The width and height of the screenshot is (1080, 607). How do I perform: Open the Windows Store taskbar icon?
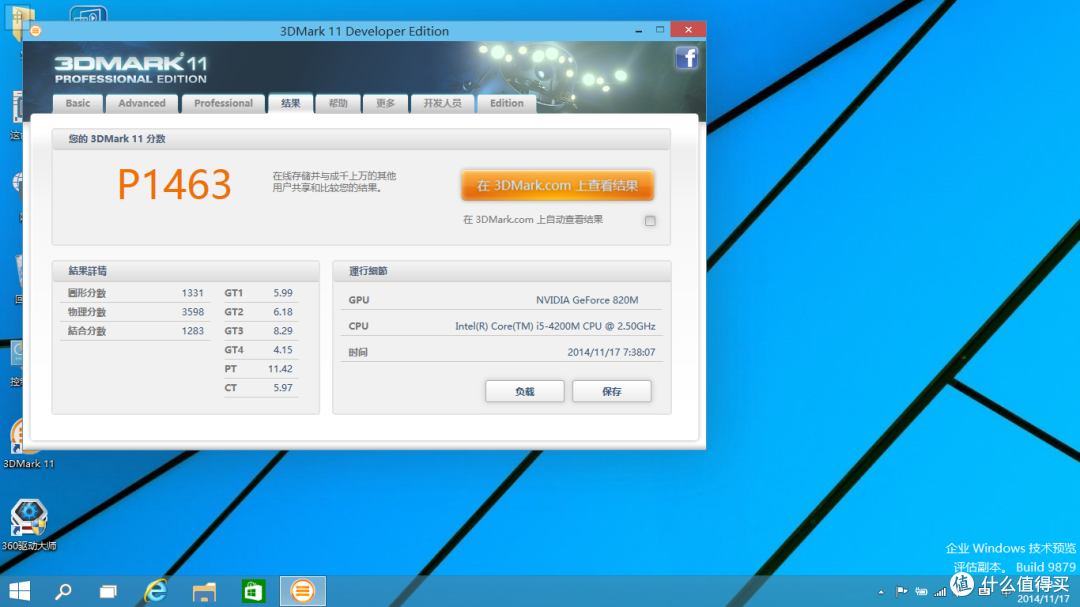(253, 591)
